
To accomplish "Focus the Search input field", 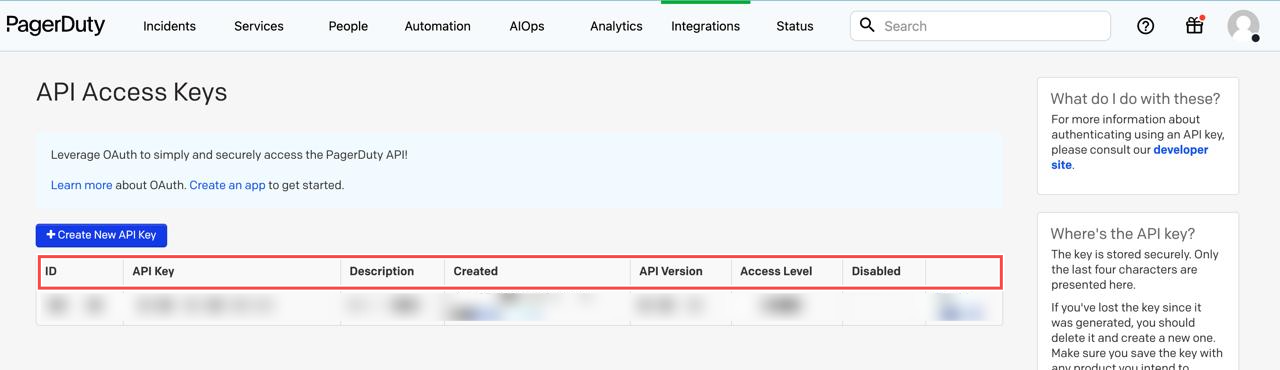I will click(980, 26).
